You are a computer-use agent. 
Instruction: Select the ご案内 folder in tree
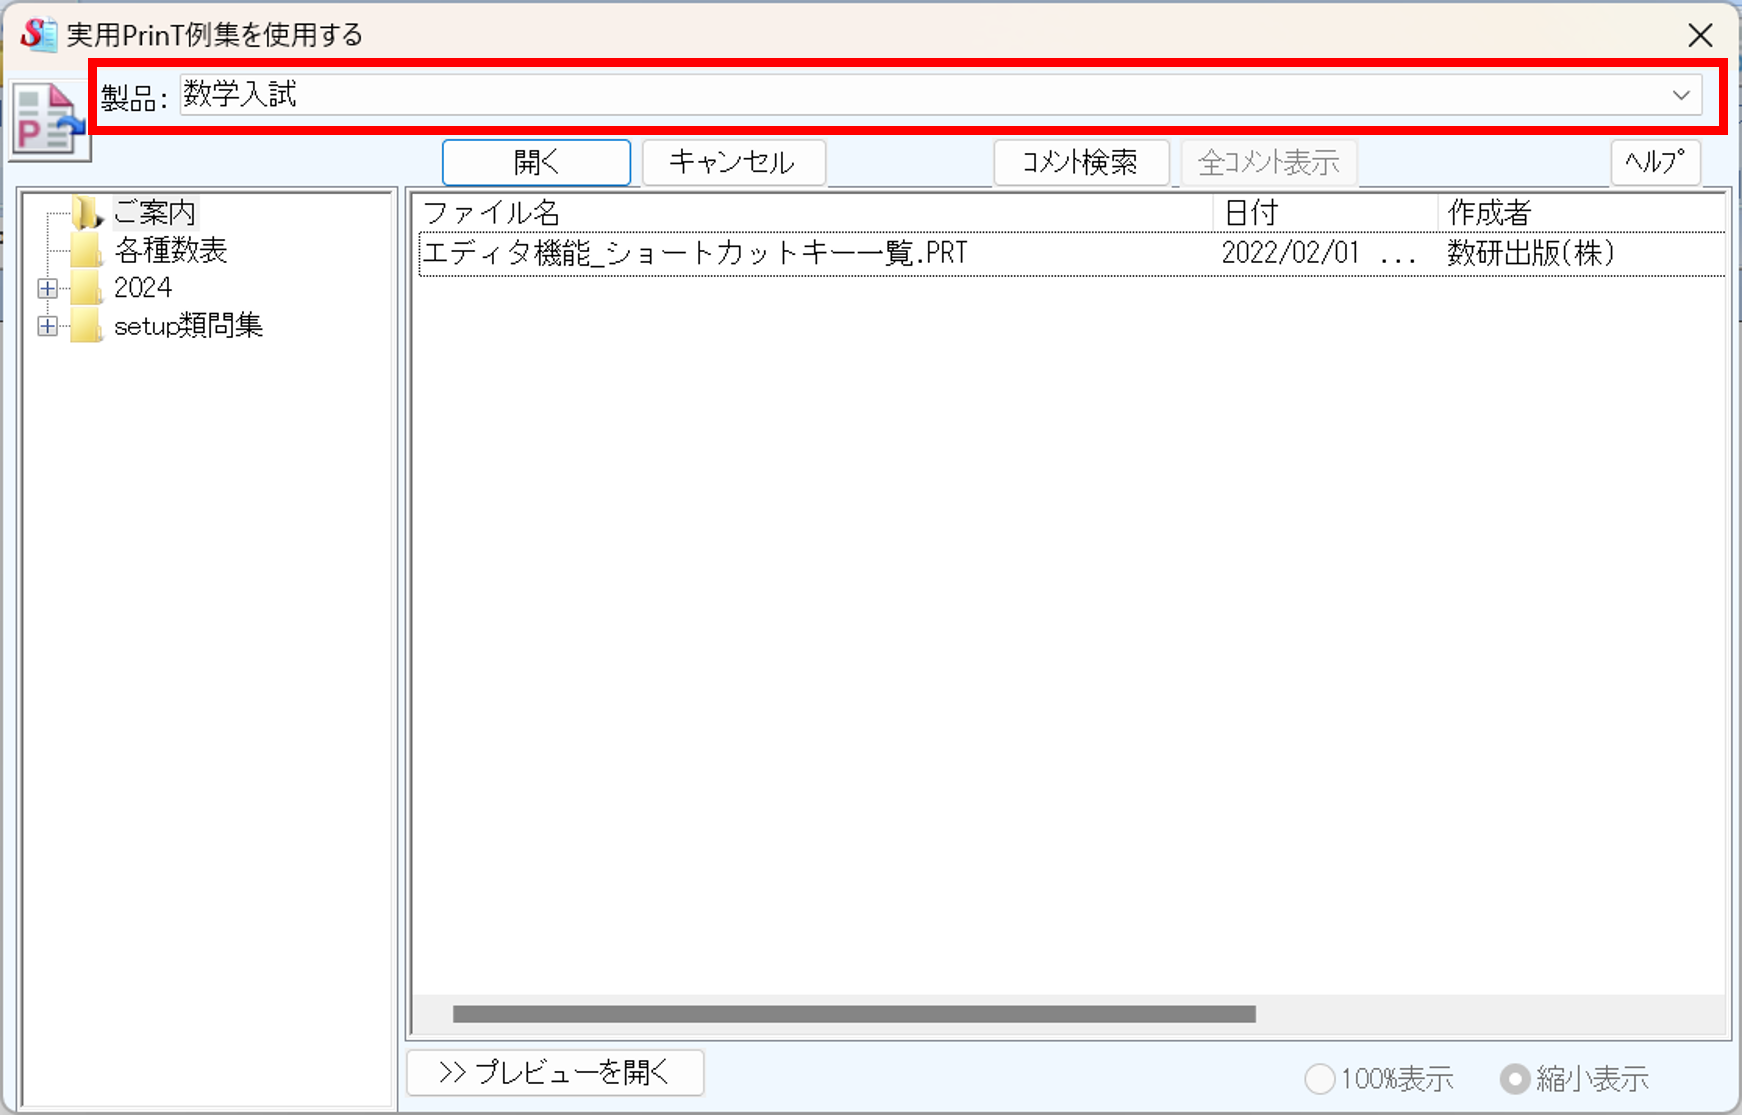click(154, 212)
